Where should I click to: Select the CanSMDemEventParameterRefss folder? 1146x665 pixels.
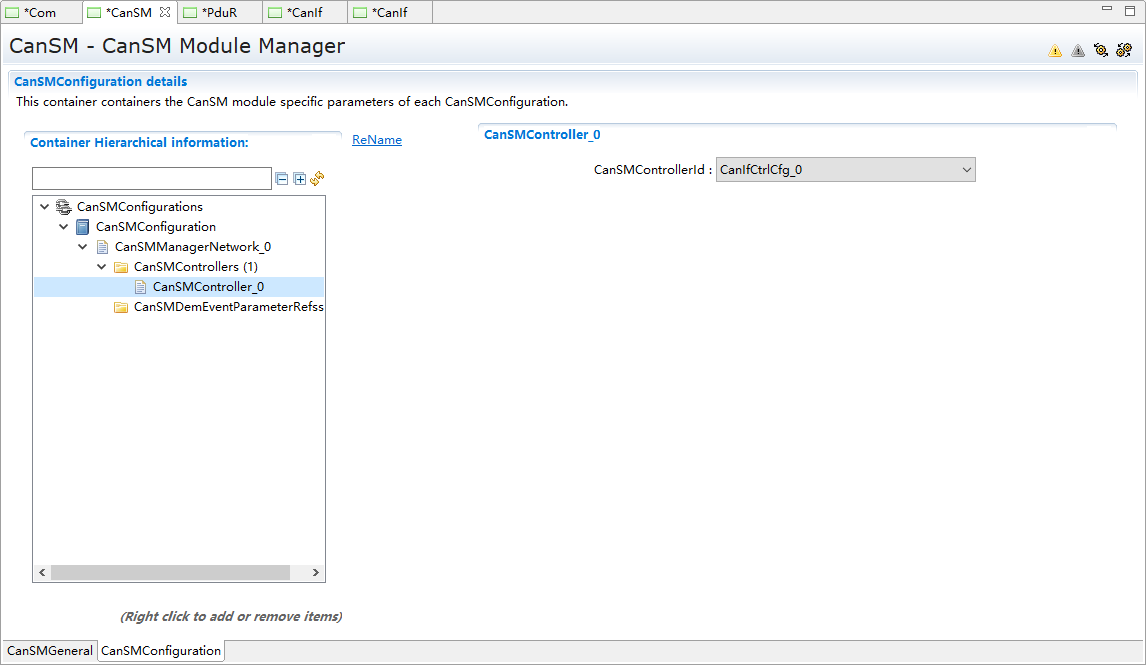pyautogui.click(x=228, y=307)
